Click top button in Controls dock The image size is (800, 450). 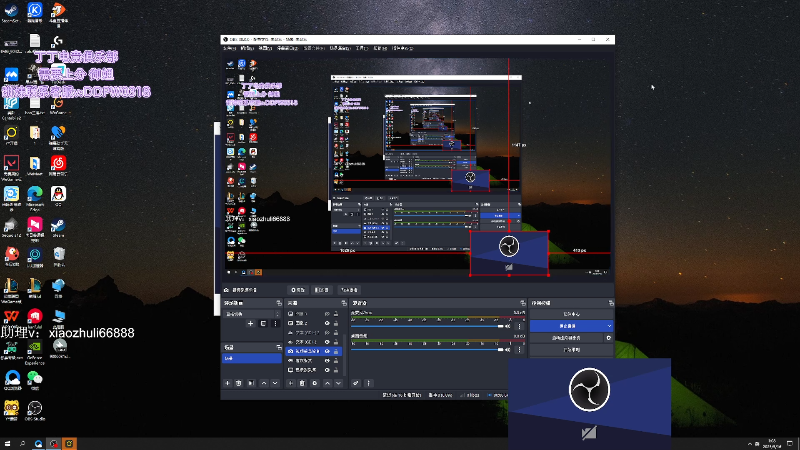click(571, 314)
